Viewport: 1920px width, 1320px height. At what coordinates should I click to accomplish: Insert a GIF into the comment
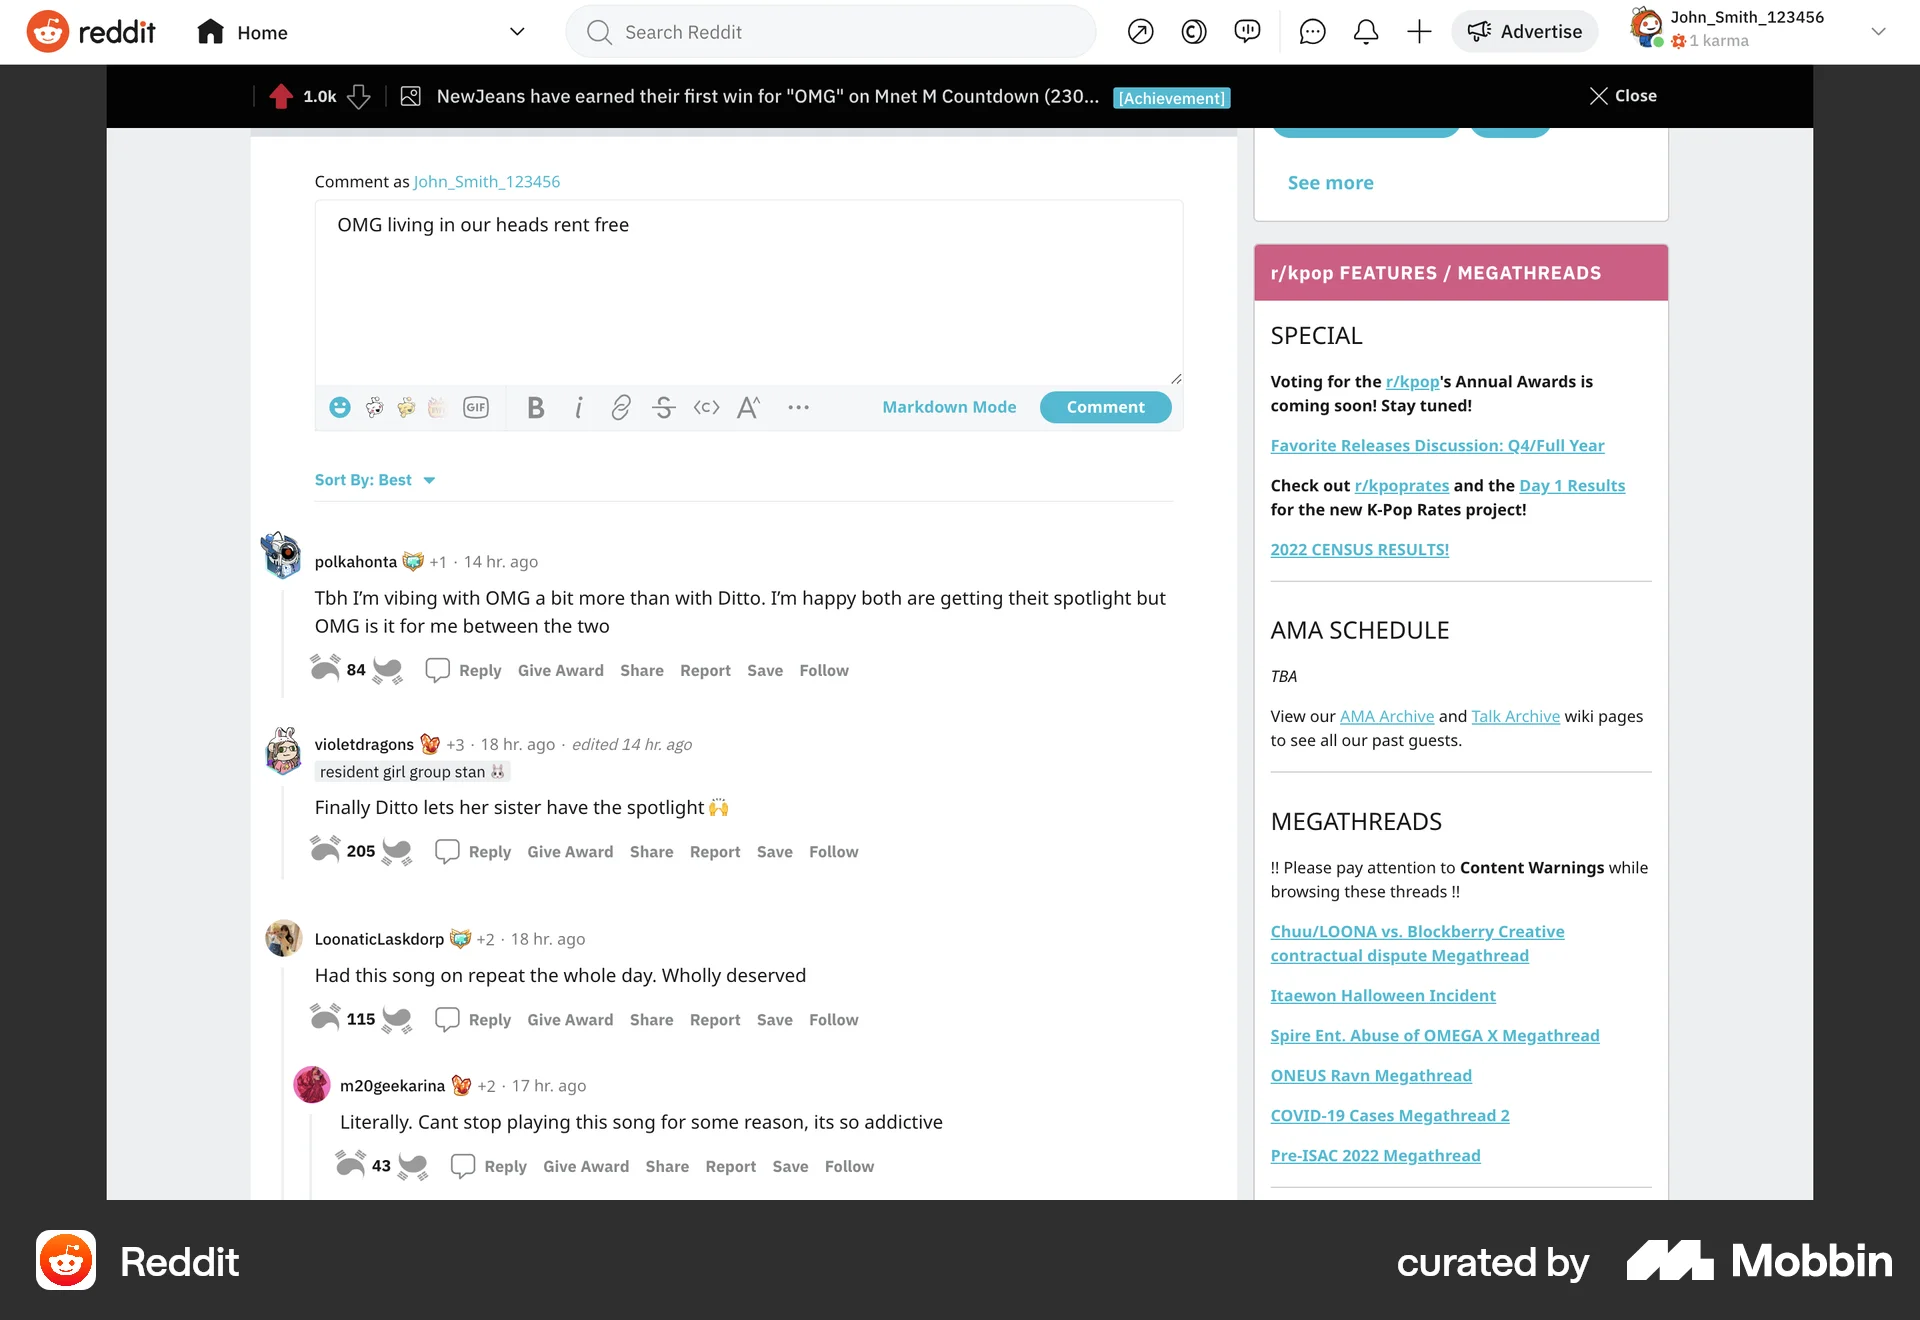coord(476,407)
